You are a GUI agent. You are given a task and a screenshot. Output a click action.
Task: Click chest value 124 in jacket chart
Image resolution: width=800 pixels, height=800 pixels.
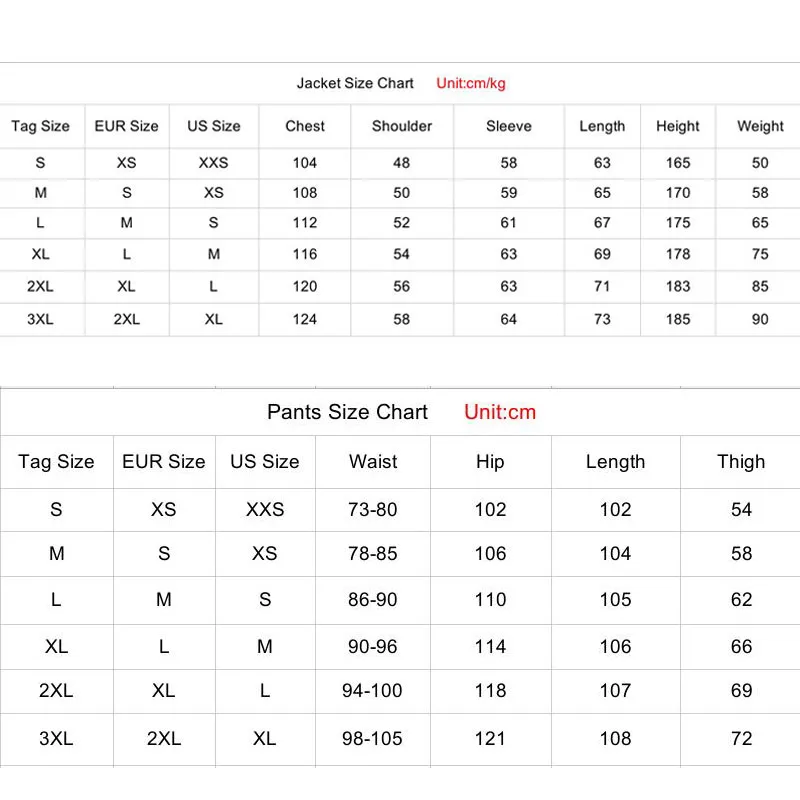(305, 319)
